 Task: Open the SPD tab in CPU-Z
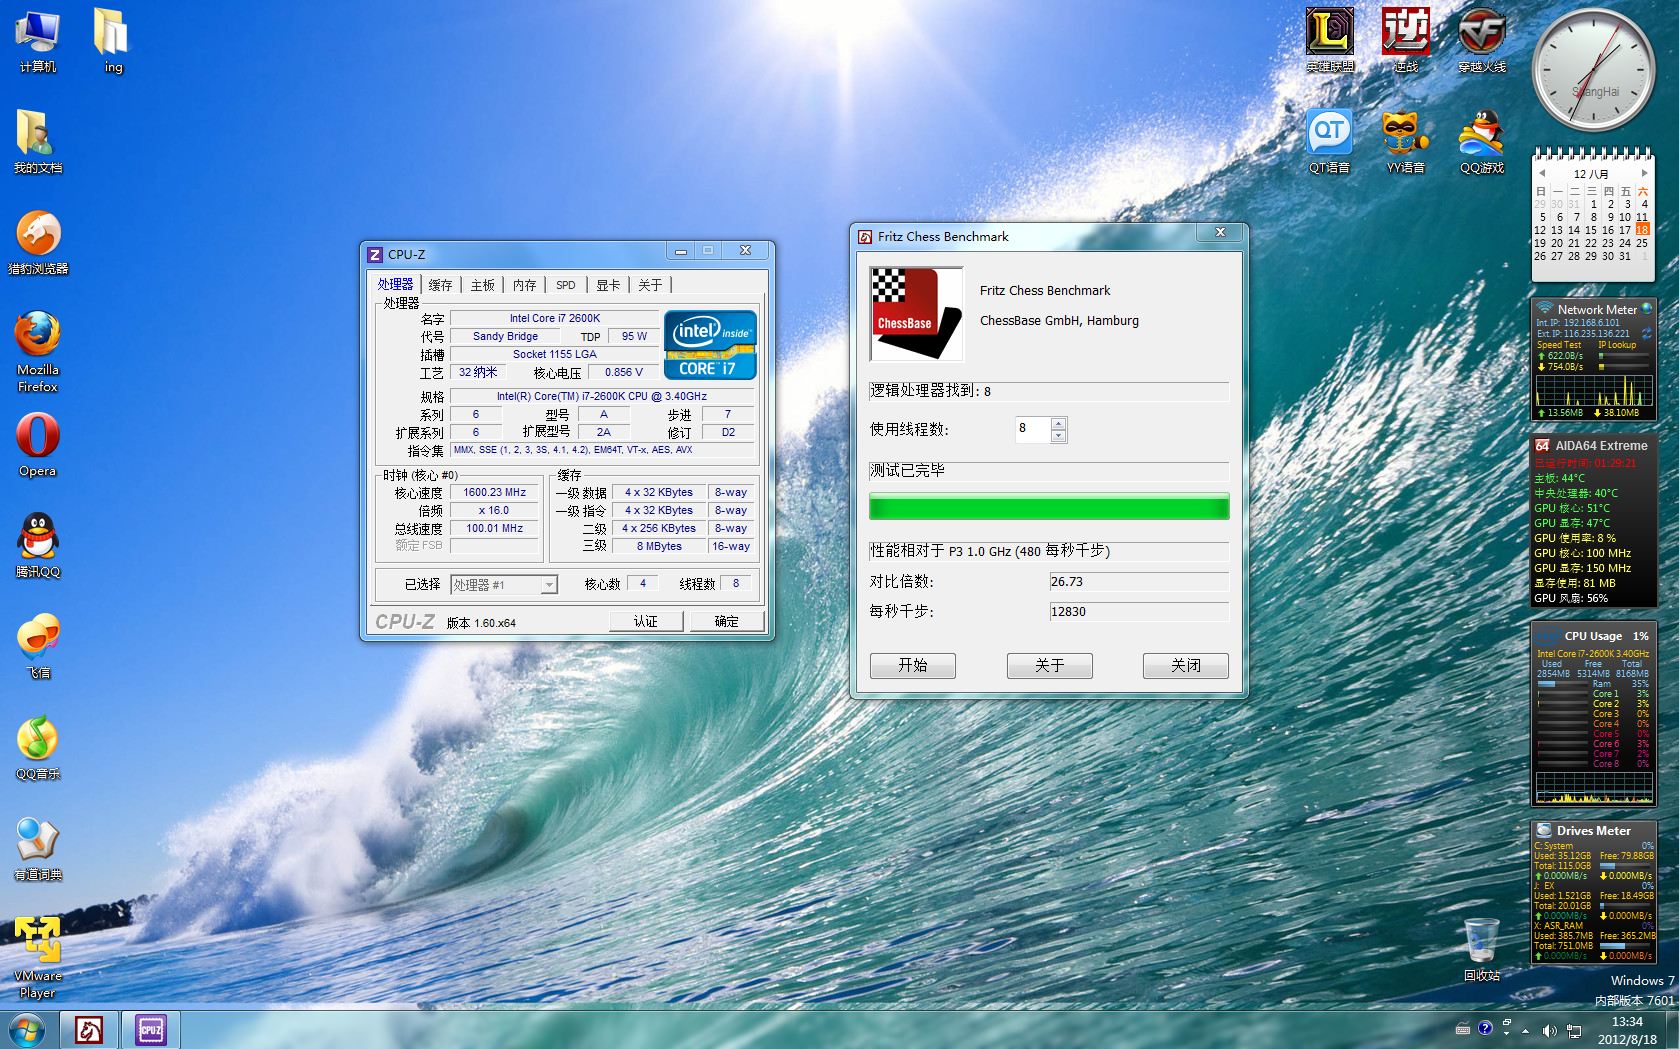[x=566, y=285]
